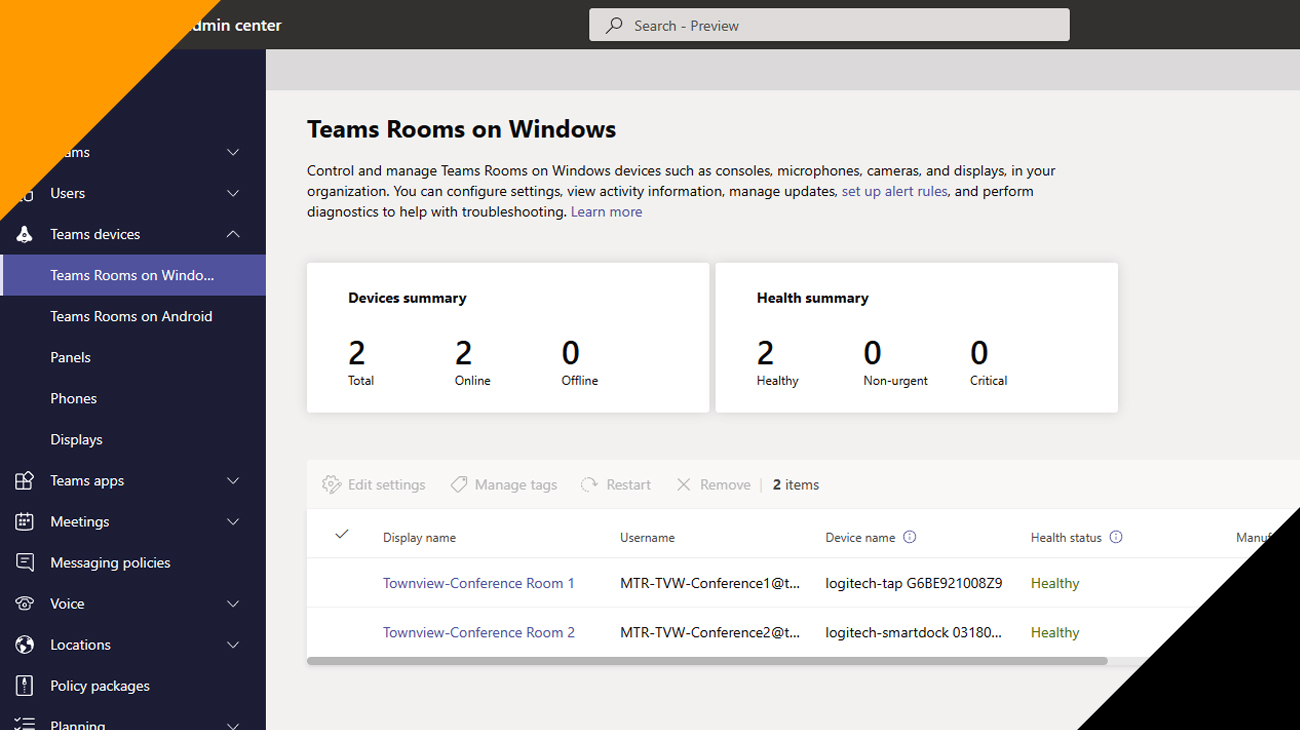Follow the Learn more link
1300x730 pixels.
click(x=606, y=212)
